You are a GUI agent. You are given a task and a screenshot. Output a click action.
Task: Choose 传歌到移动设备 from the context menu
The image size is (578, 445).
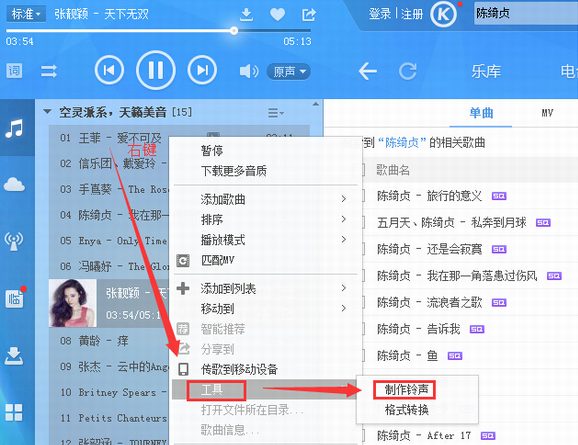pyautogui.click(x=239, y=369)
